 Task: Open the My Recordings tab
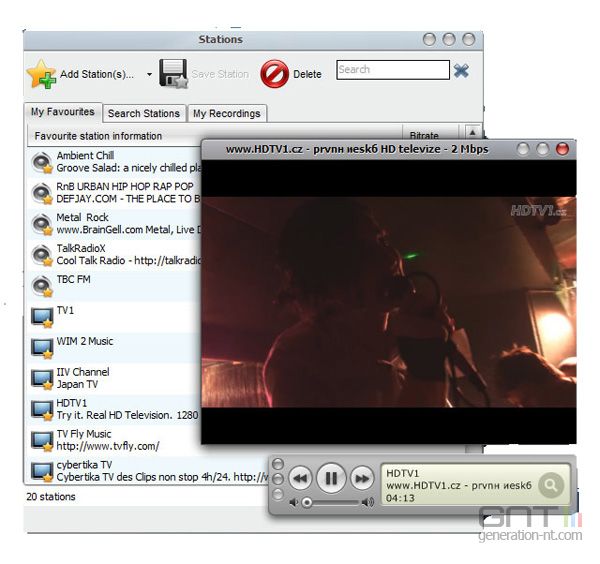(227, 114)
